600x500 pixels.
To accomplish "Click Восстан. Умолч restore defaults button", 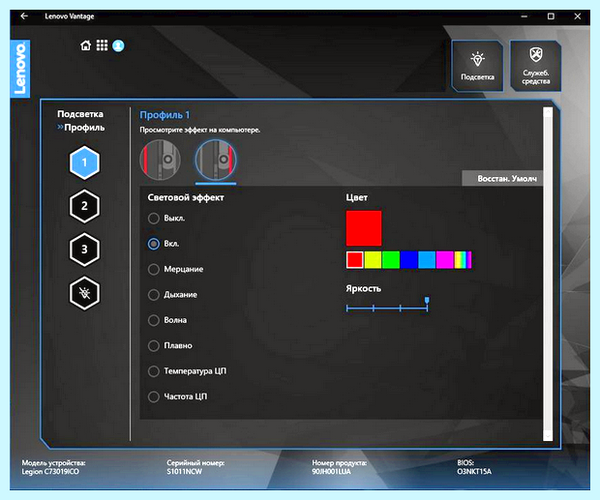I will coord(502,178).
